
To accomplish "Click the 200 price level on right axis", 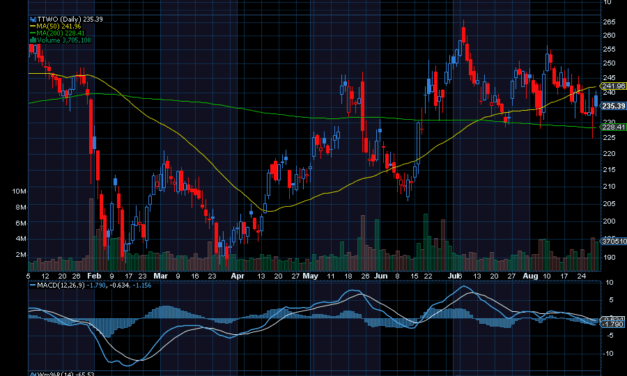I will [x=609, y=221].
